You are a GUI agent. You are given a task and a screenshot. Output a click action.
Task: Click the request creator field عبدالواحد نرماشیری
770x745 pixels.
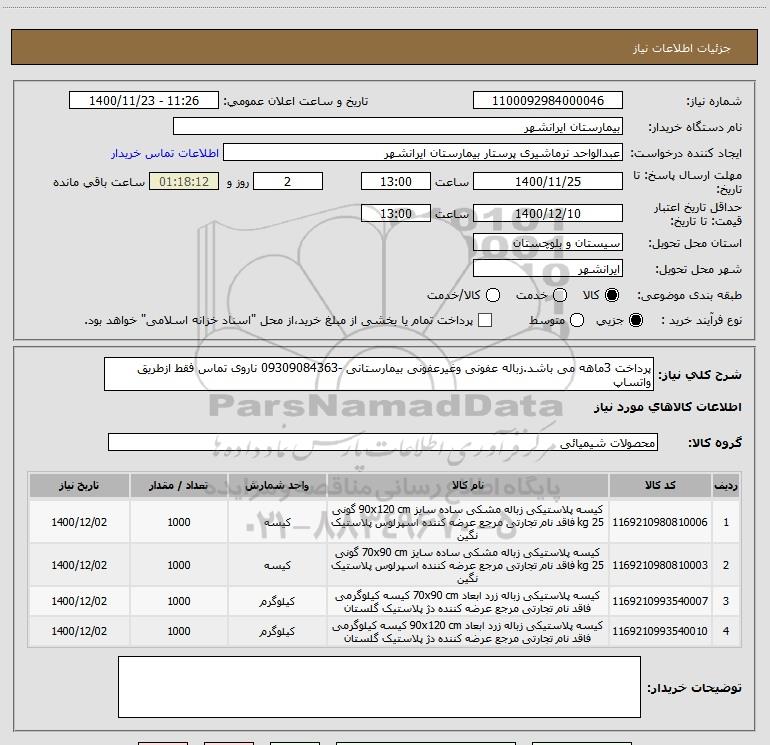click(x=423, y=153)
